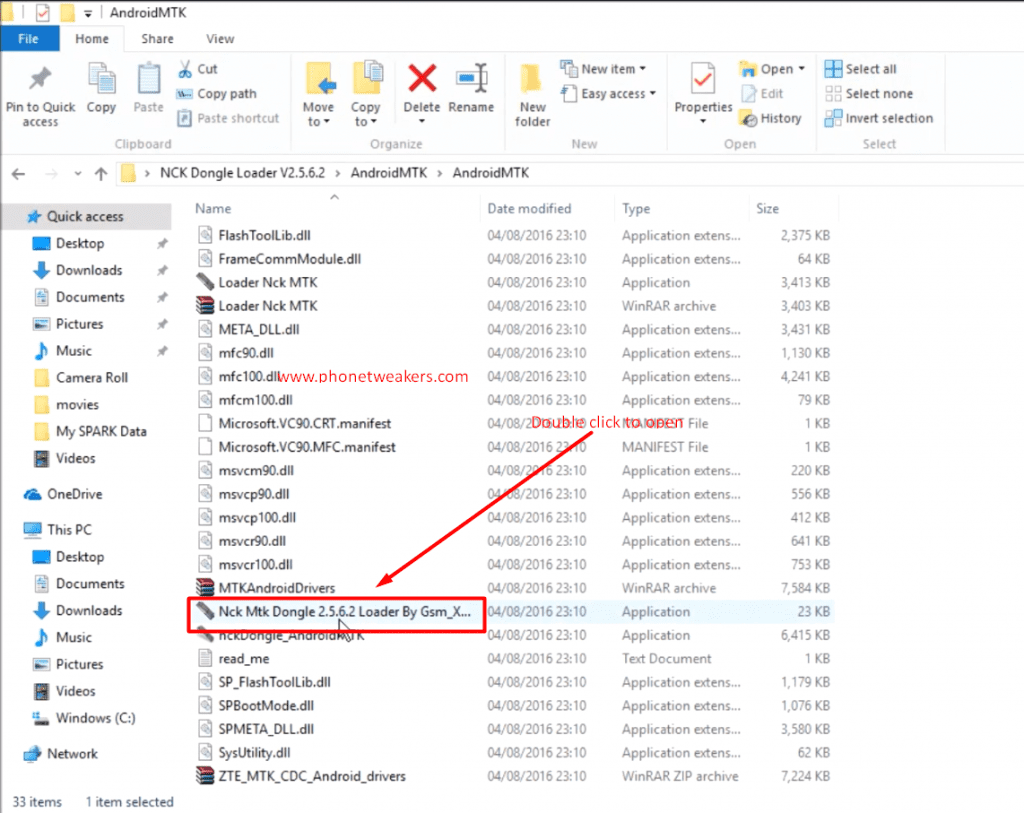
Task: Select Loader Nck MTK WinRAR archive icon
Action: point(205,306)
